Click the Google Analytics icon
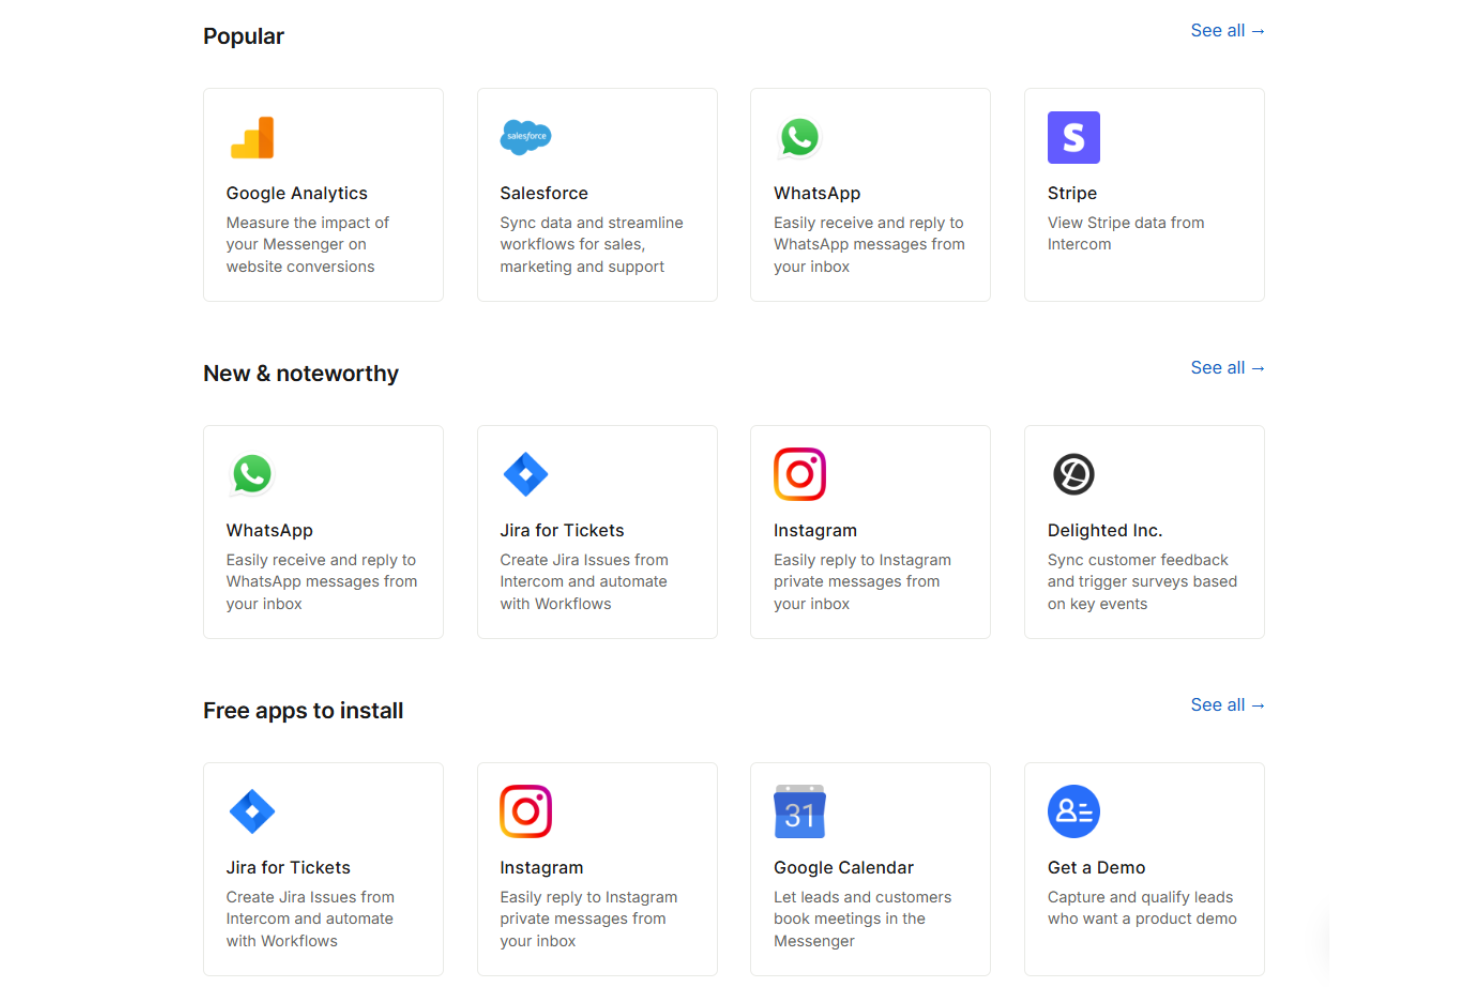The width and height of the screenshot is (1480, 987). (x=253, y=137)
